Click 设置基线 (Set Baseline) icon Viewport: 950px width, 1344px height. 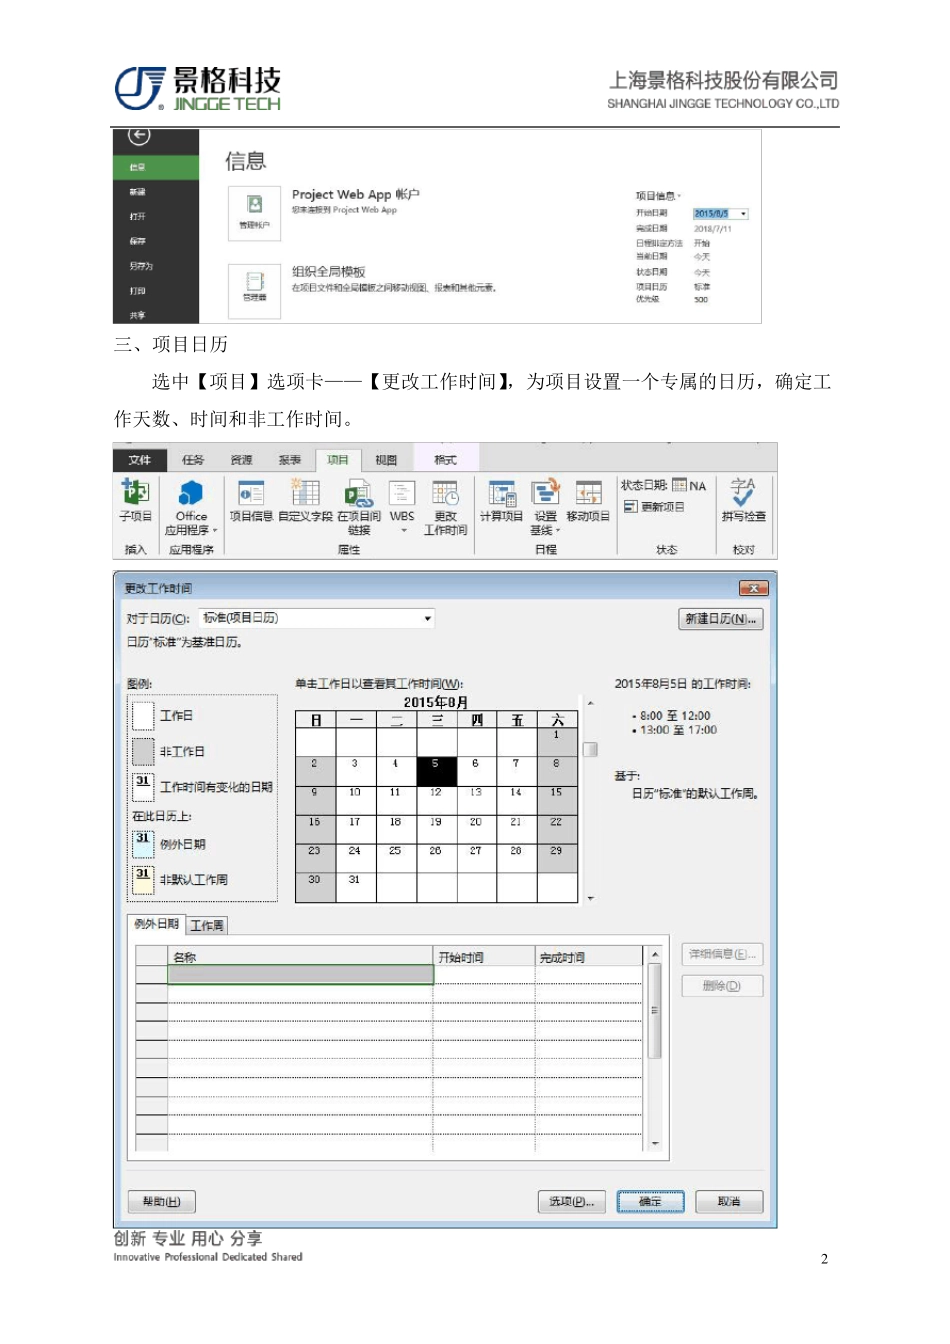[545, 507]
